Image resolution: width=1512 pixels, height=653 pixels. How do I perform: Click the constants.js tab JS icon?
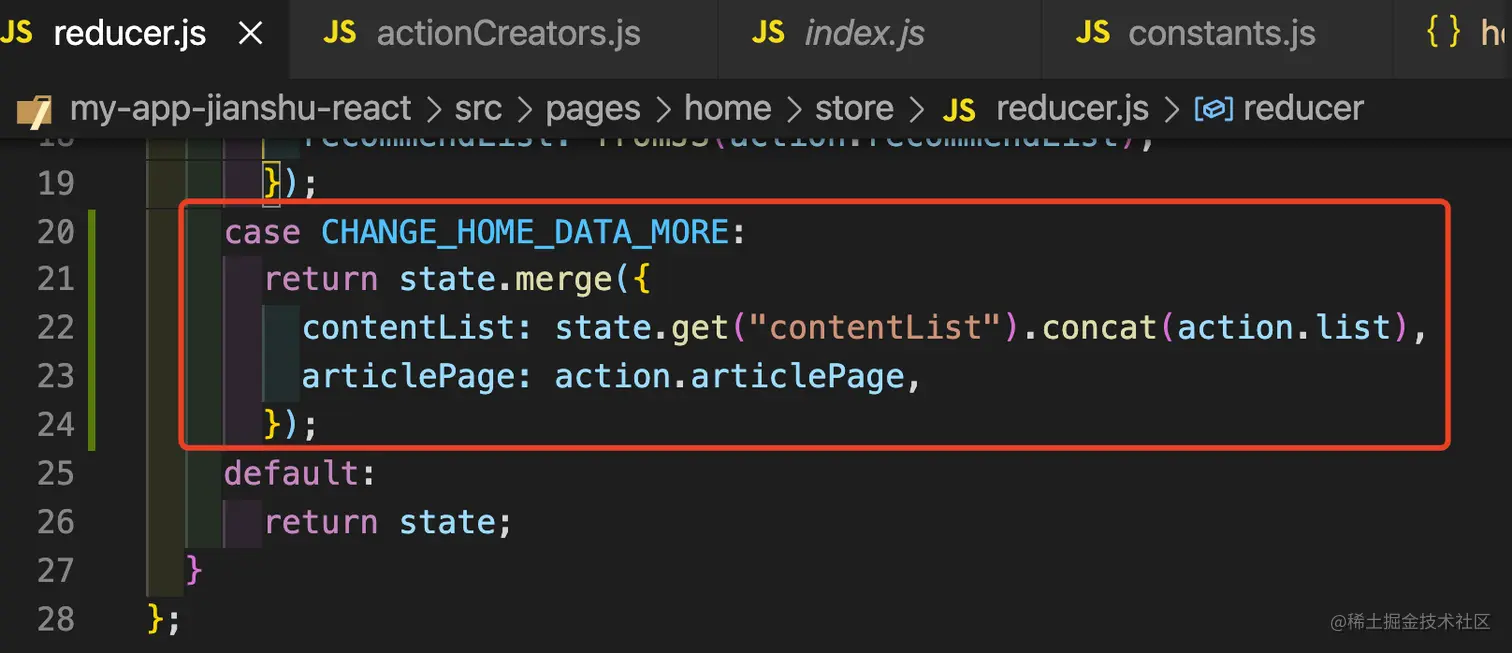click(x=1093, y=34)
